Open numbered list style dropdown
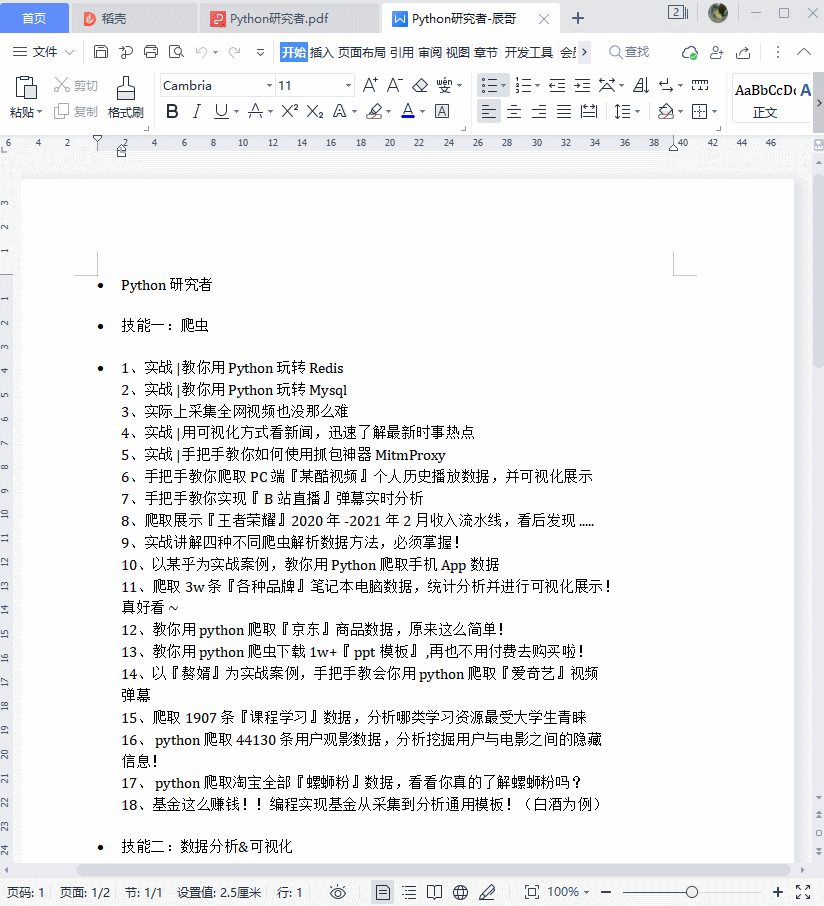Screen dimensions: 824x906 pos(537,86)
